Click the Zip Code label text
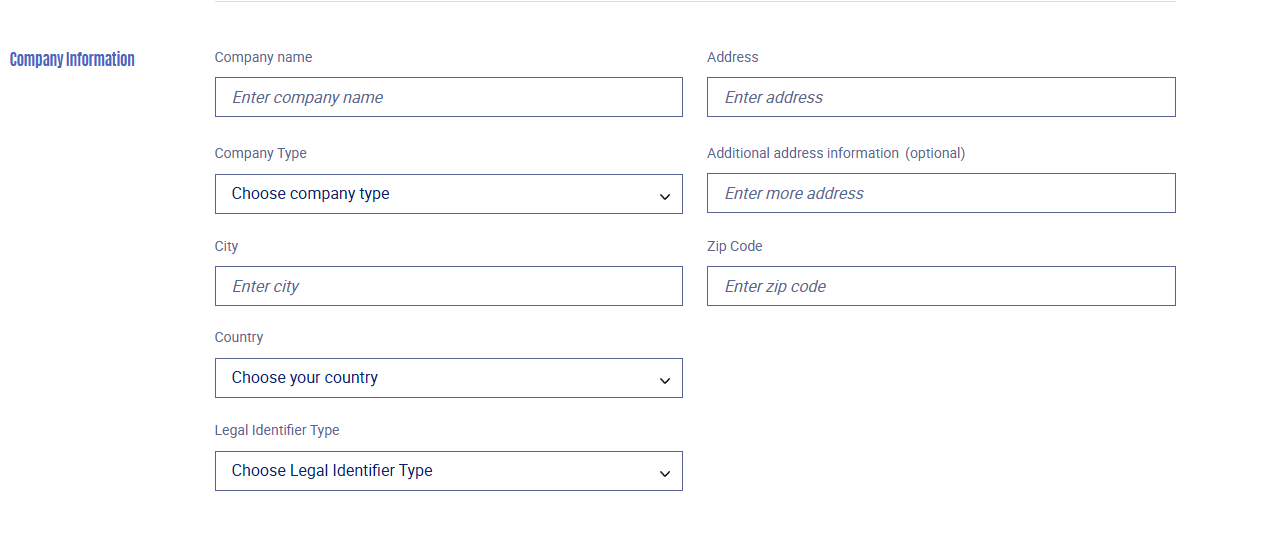 pos(735,246)
